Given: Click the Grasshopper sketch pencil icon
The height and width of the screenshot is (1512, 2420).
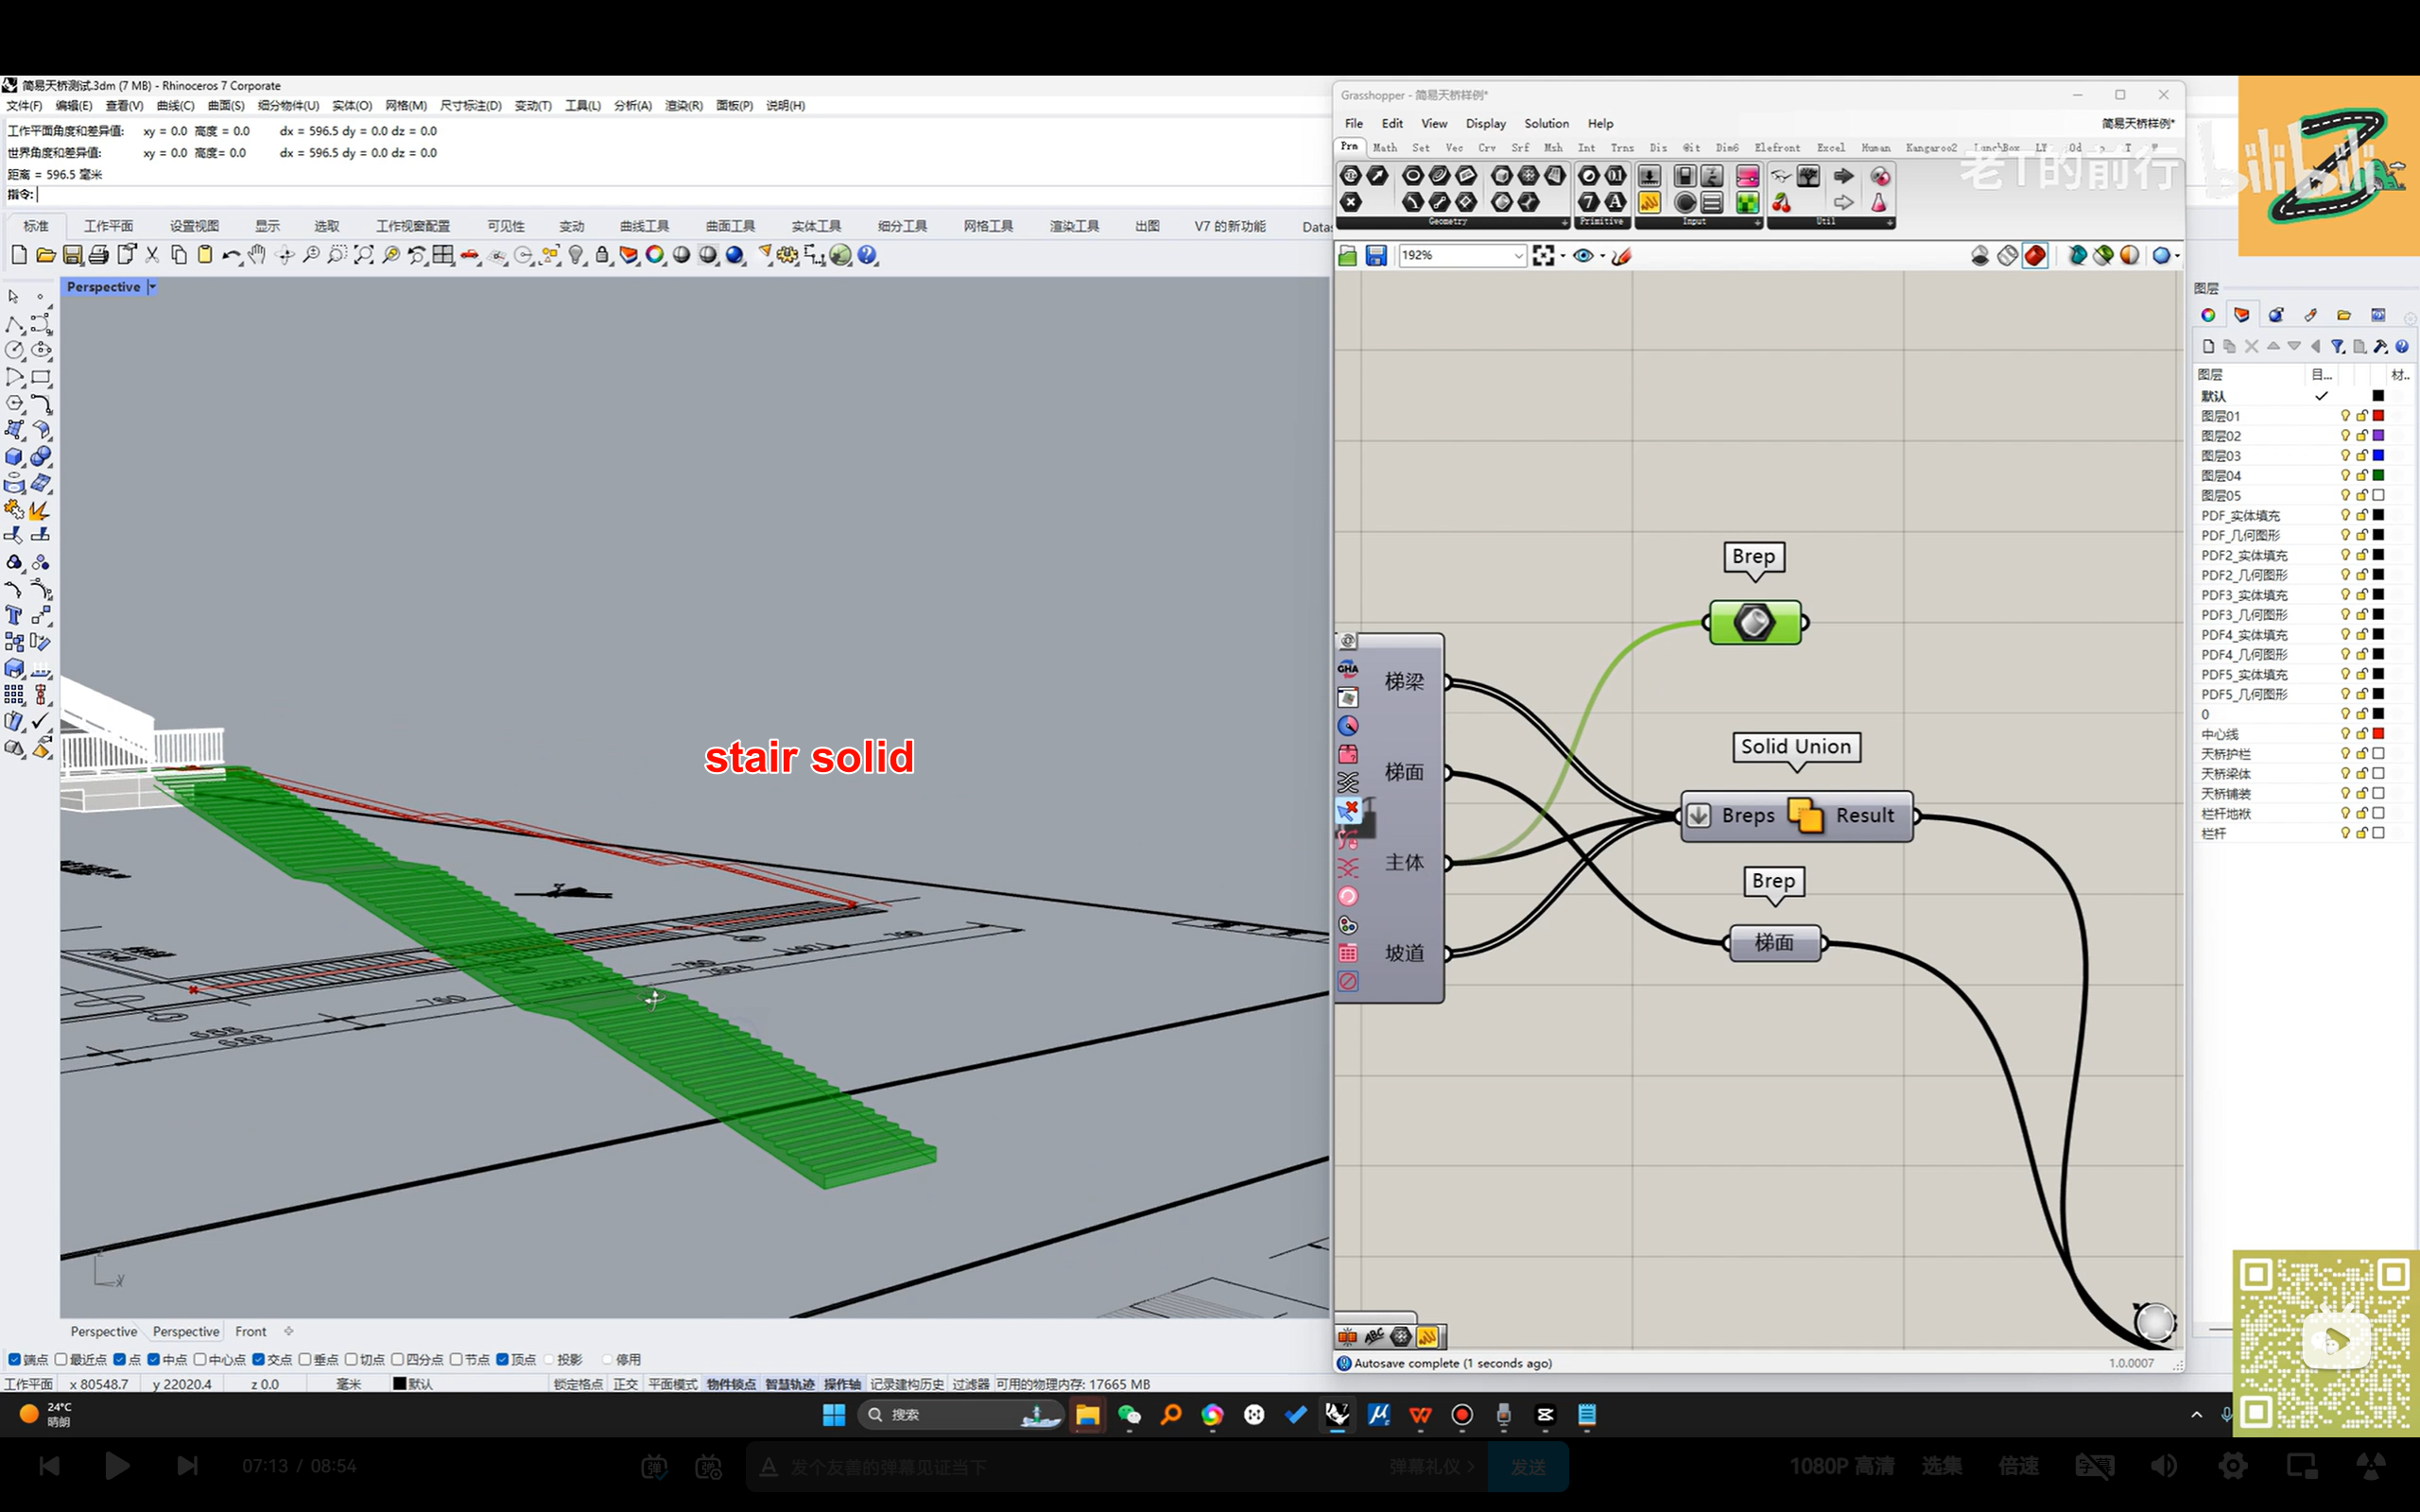Looking at the screenshot, I should 1621,256.
